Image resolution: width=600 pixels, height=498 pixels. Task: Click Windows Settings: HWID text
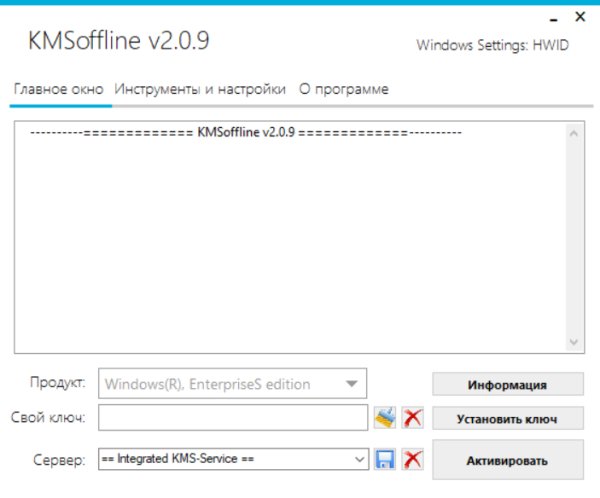point(493,45)
